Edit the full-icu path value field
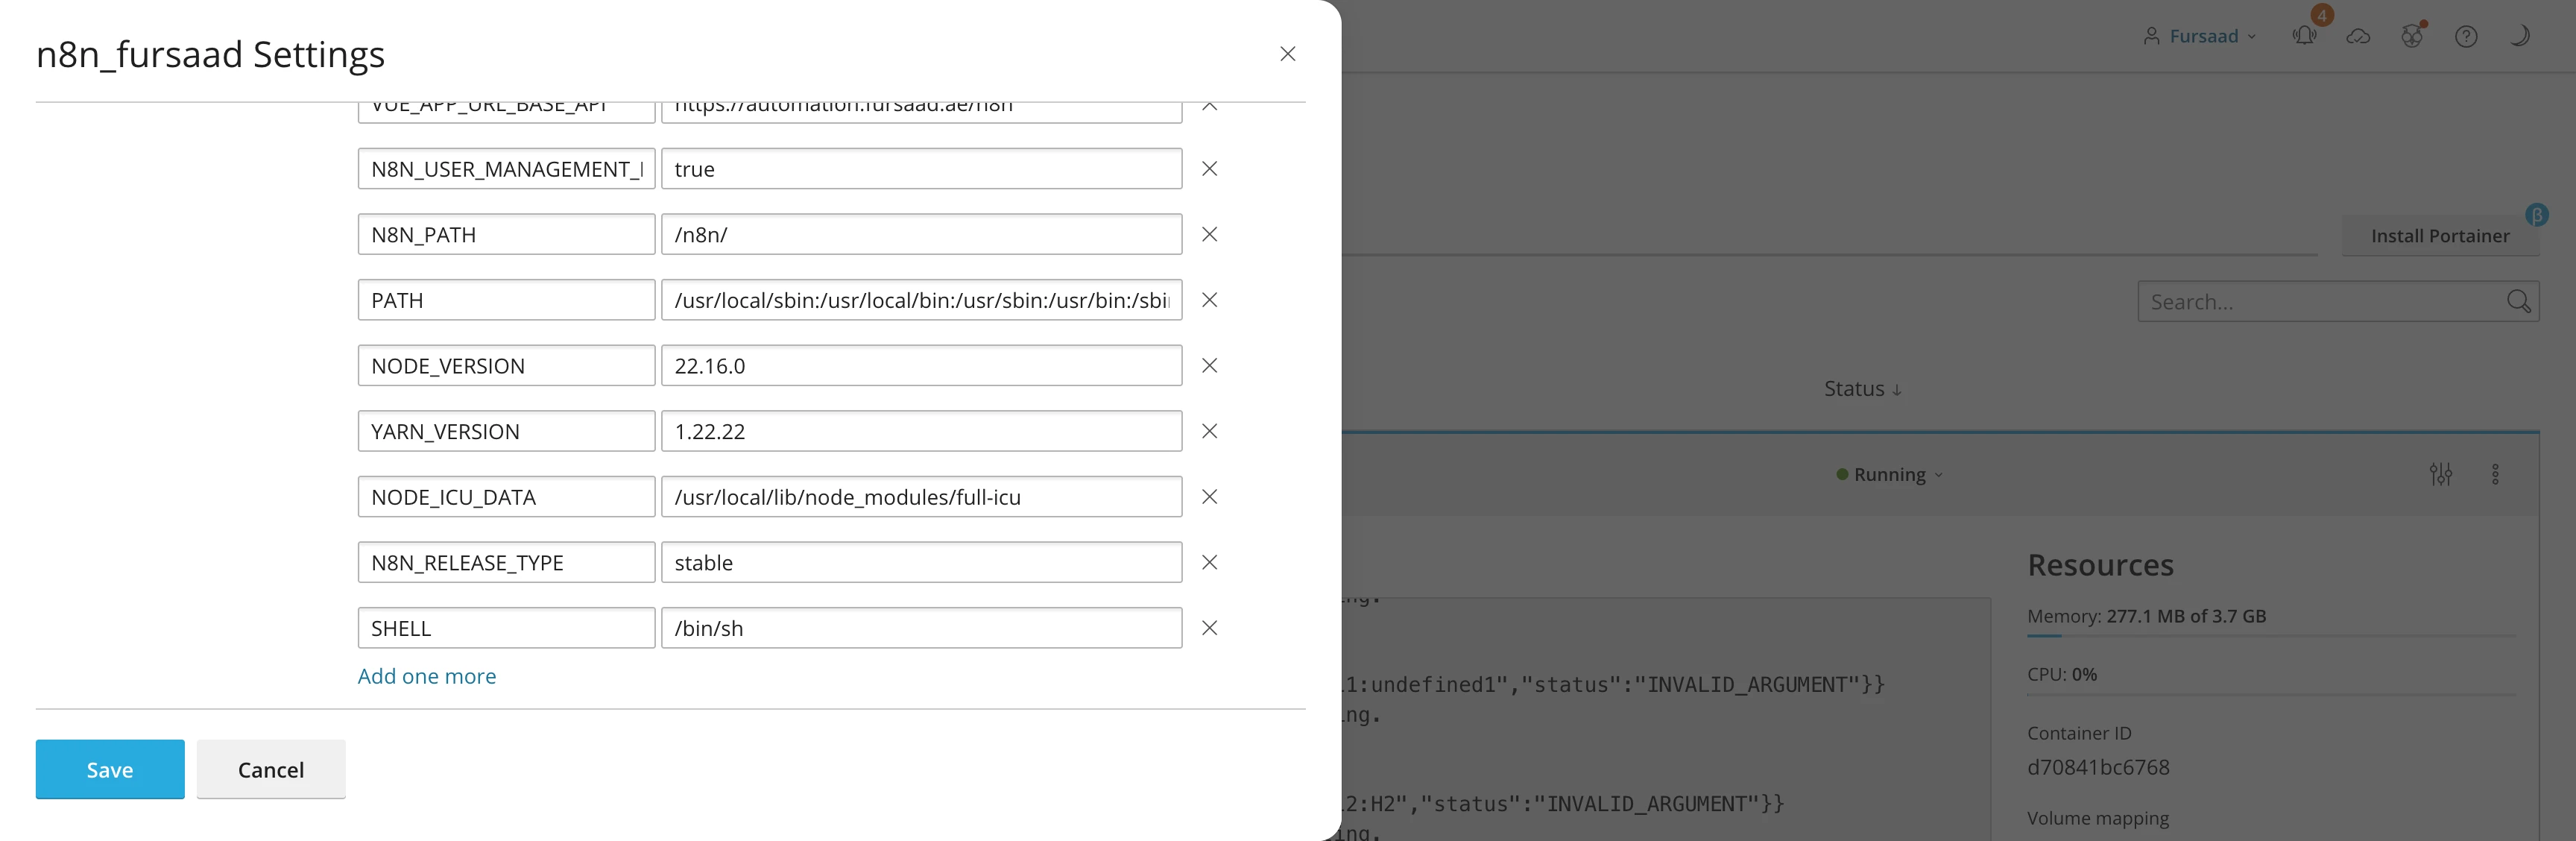The height and width of the screenshot is (841, 2576). 921,497
